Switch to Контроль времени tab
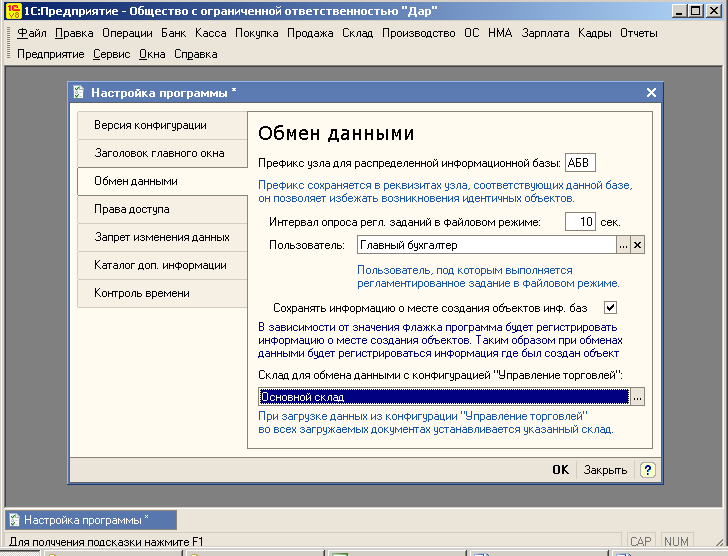Image resolution: width=728 pixels, height=556 pixels. click(x=162, y=293)
